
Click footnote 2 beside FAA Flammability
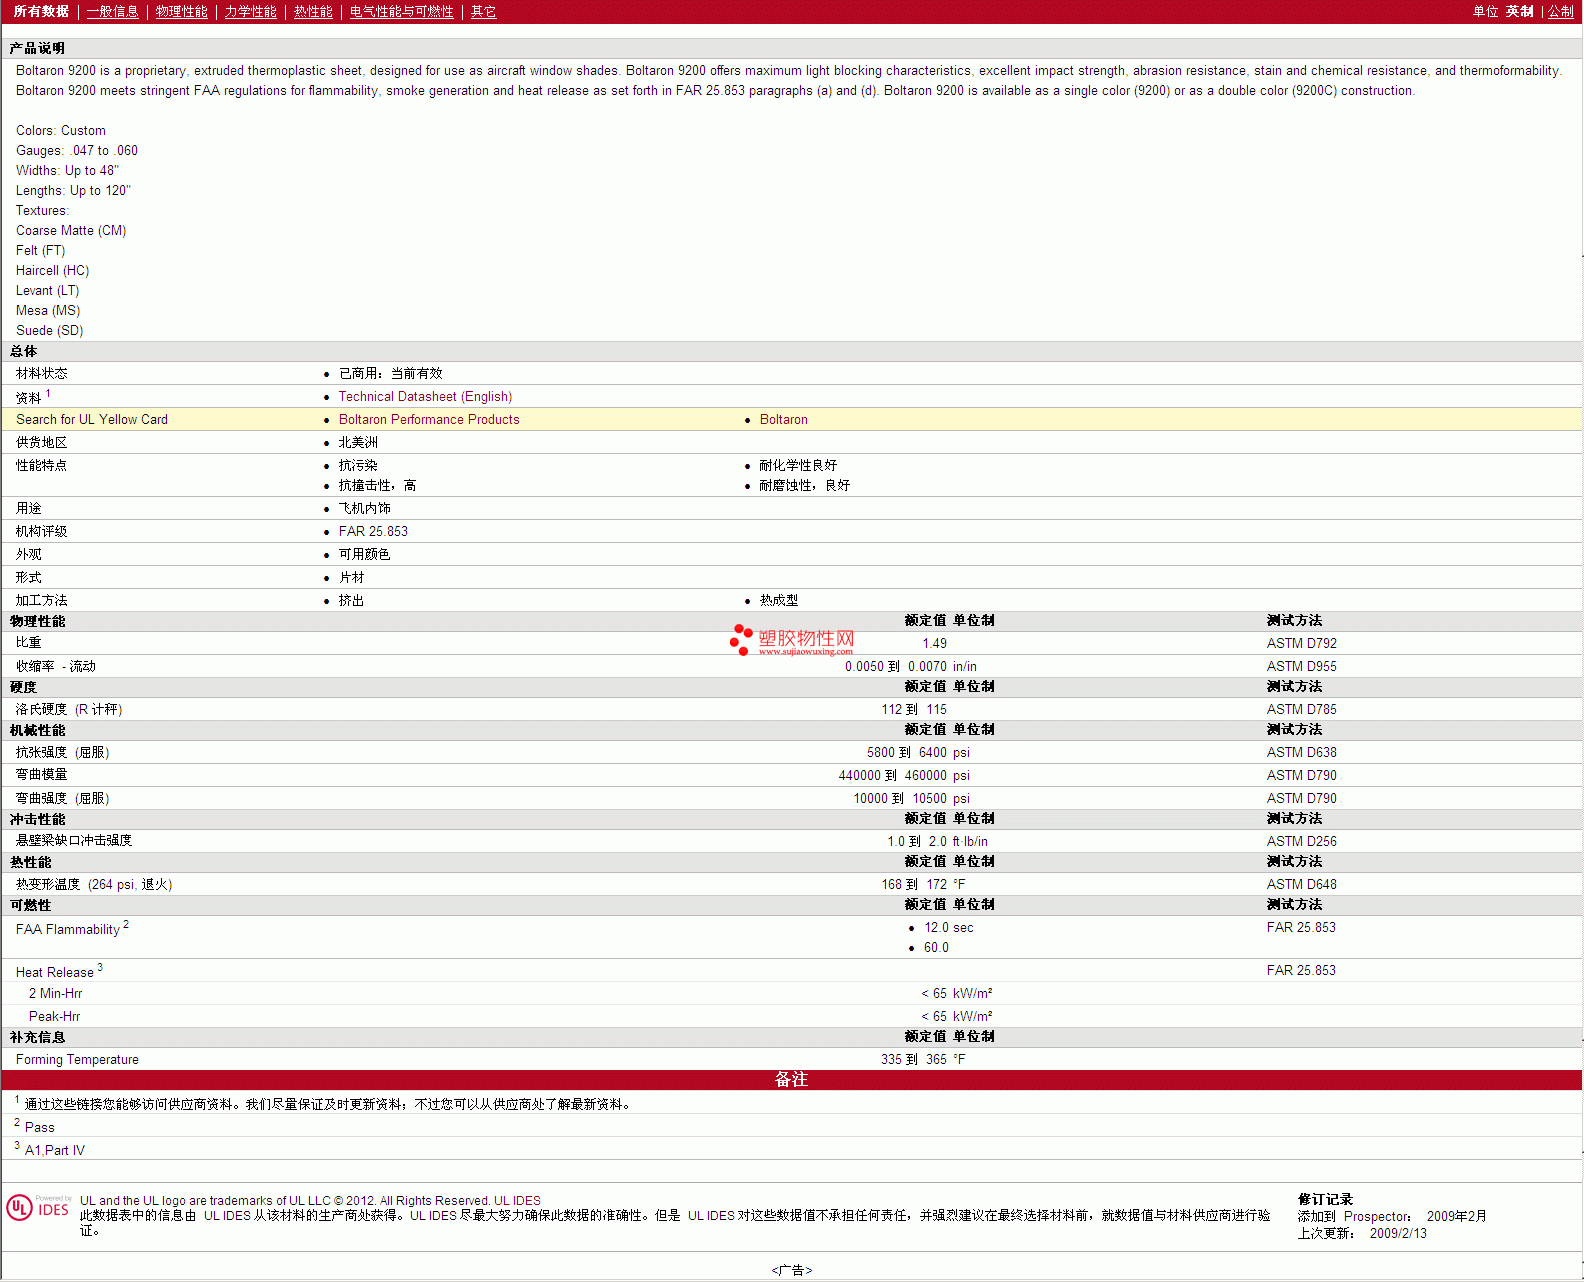tap(126, 925)
